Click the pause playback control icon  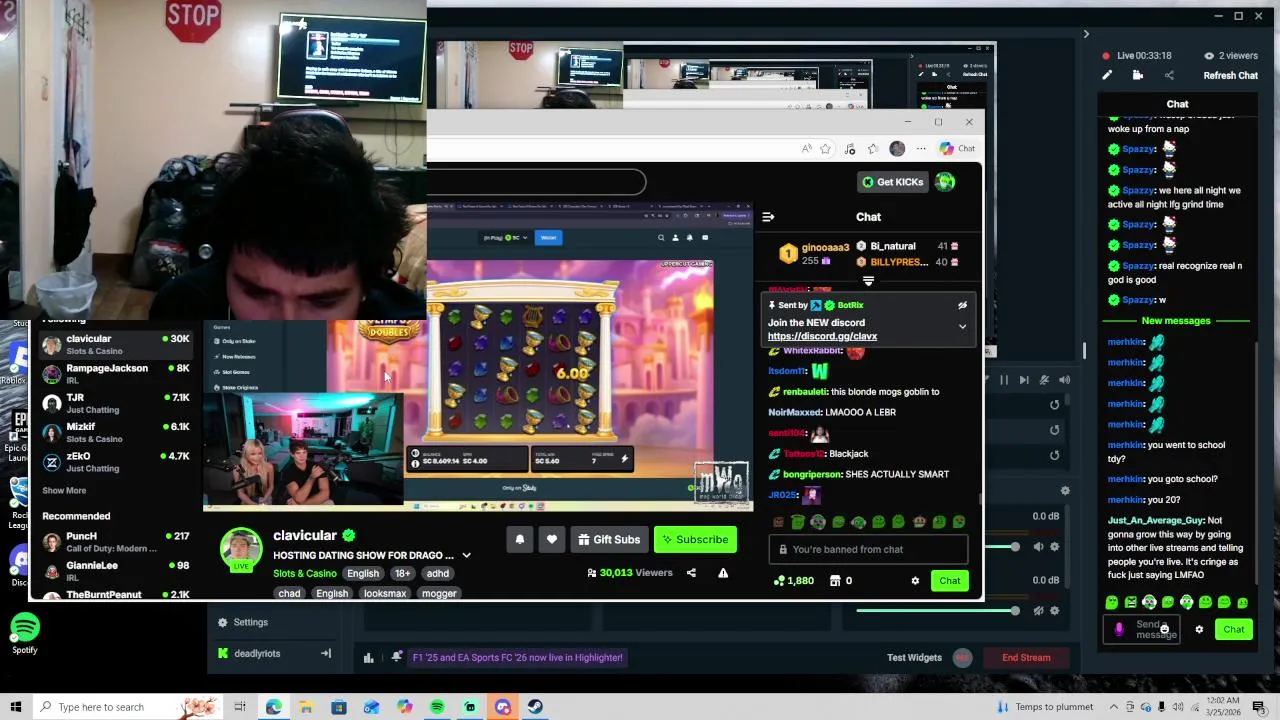[1004, 380]
